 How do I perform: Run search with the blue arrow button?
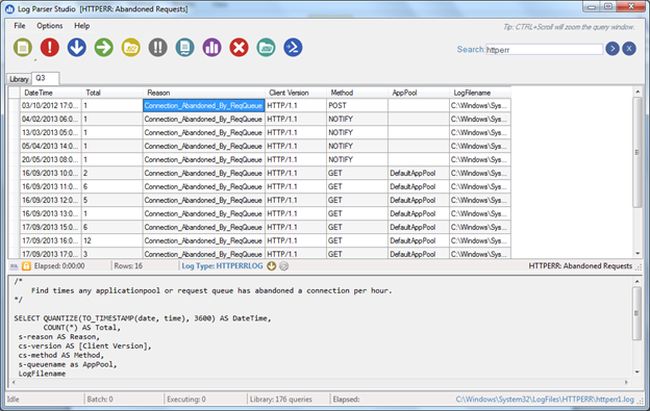coord(612,49)
